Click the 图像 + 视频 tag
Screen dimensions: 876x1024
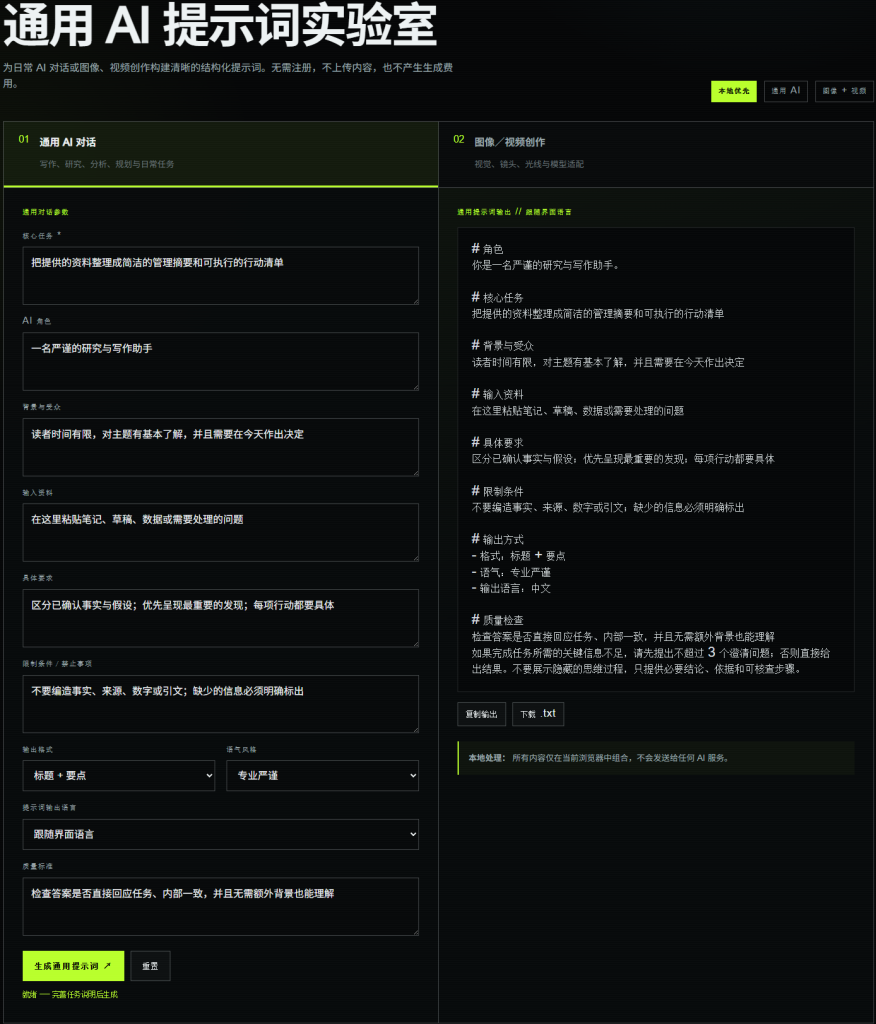844,91
